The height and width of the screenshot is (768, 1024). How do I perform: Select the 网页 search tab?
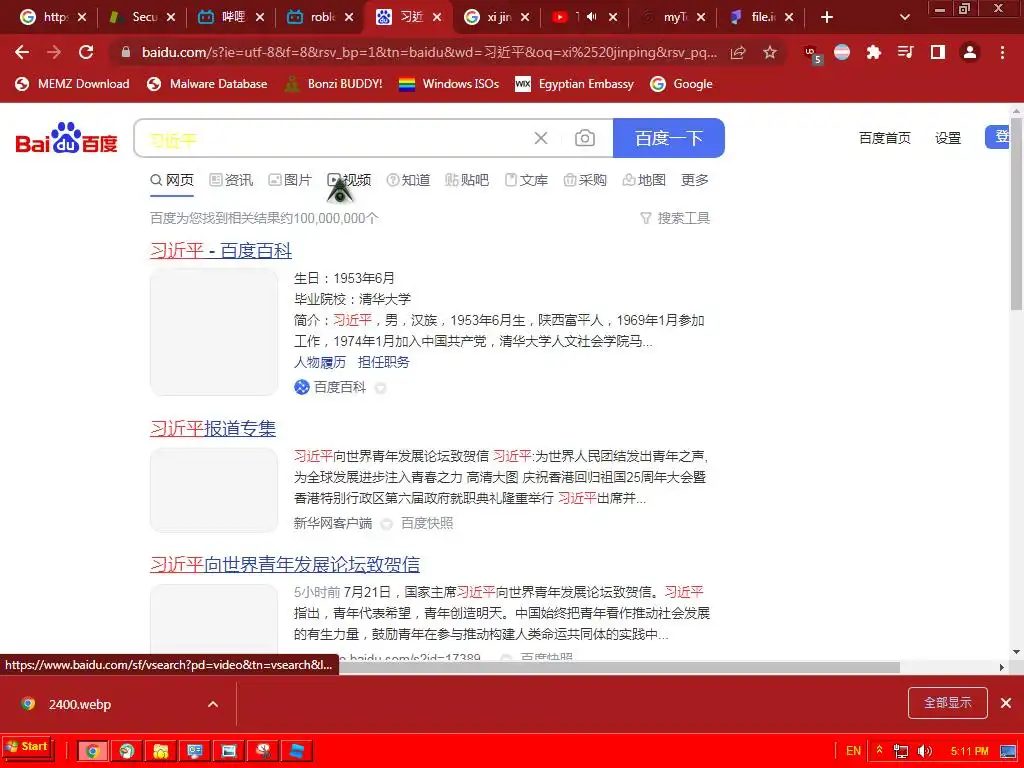[172, 180]
